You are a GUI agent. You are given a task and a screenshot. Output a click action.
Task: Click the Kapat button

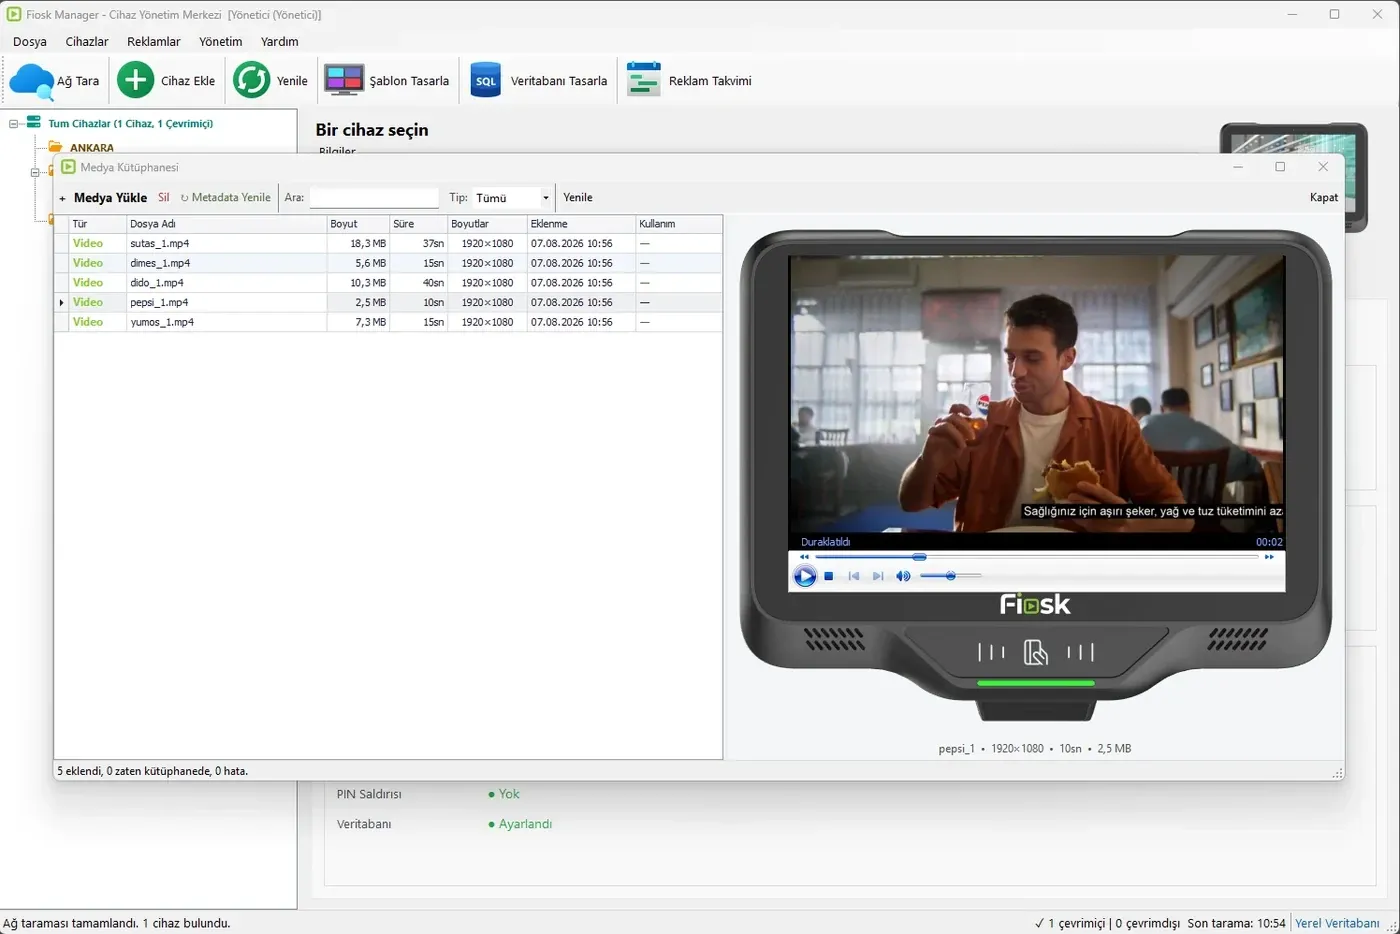1324,198
